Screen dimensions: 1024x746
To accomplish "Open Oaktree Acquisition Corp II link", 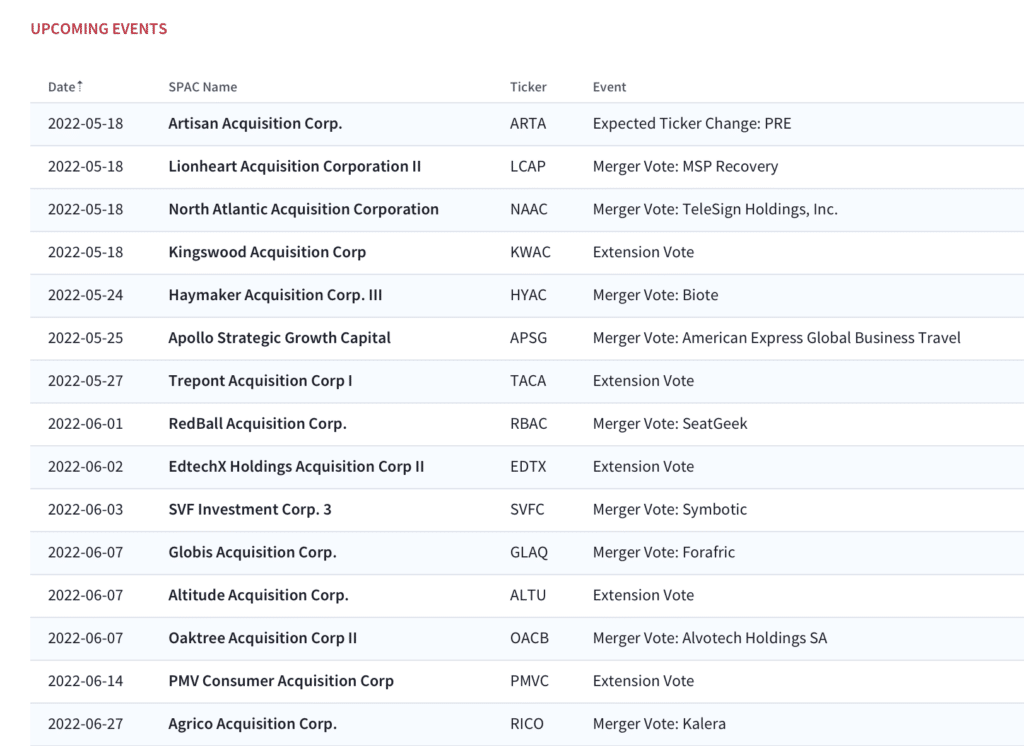I will [x=263, y=638].
